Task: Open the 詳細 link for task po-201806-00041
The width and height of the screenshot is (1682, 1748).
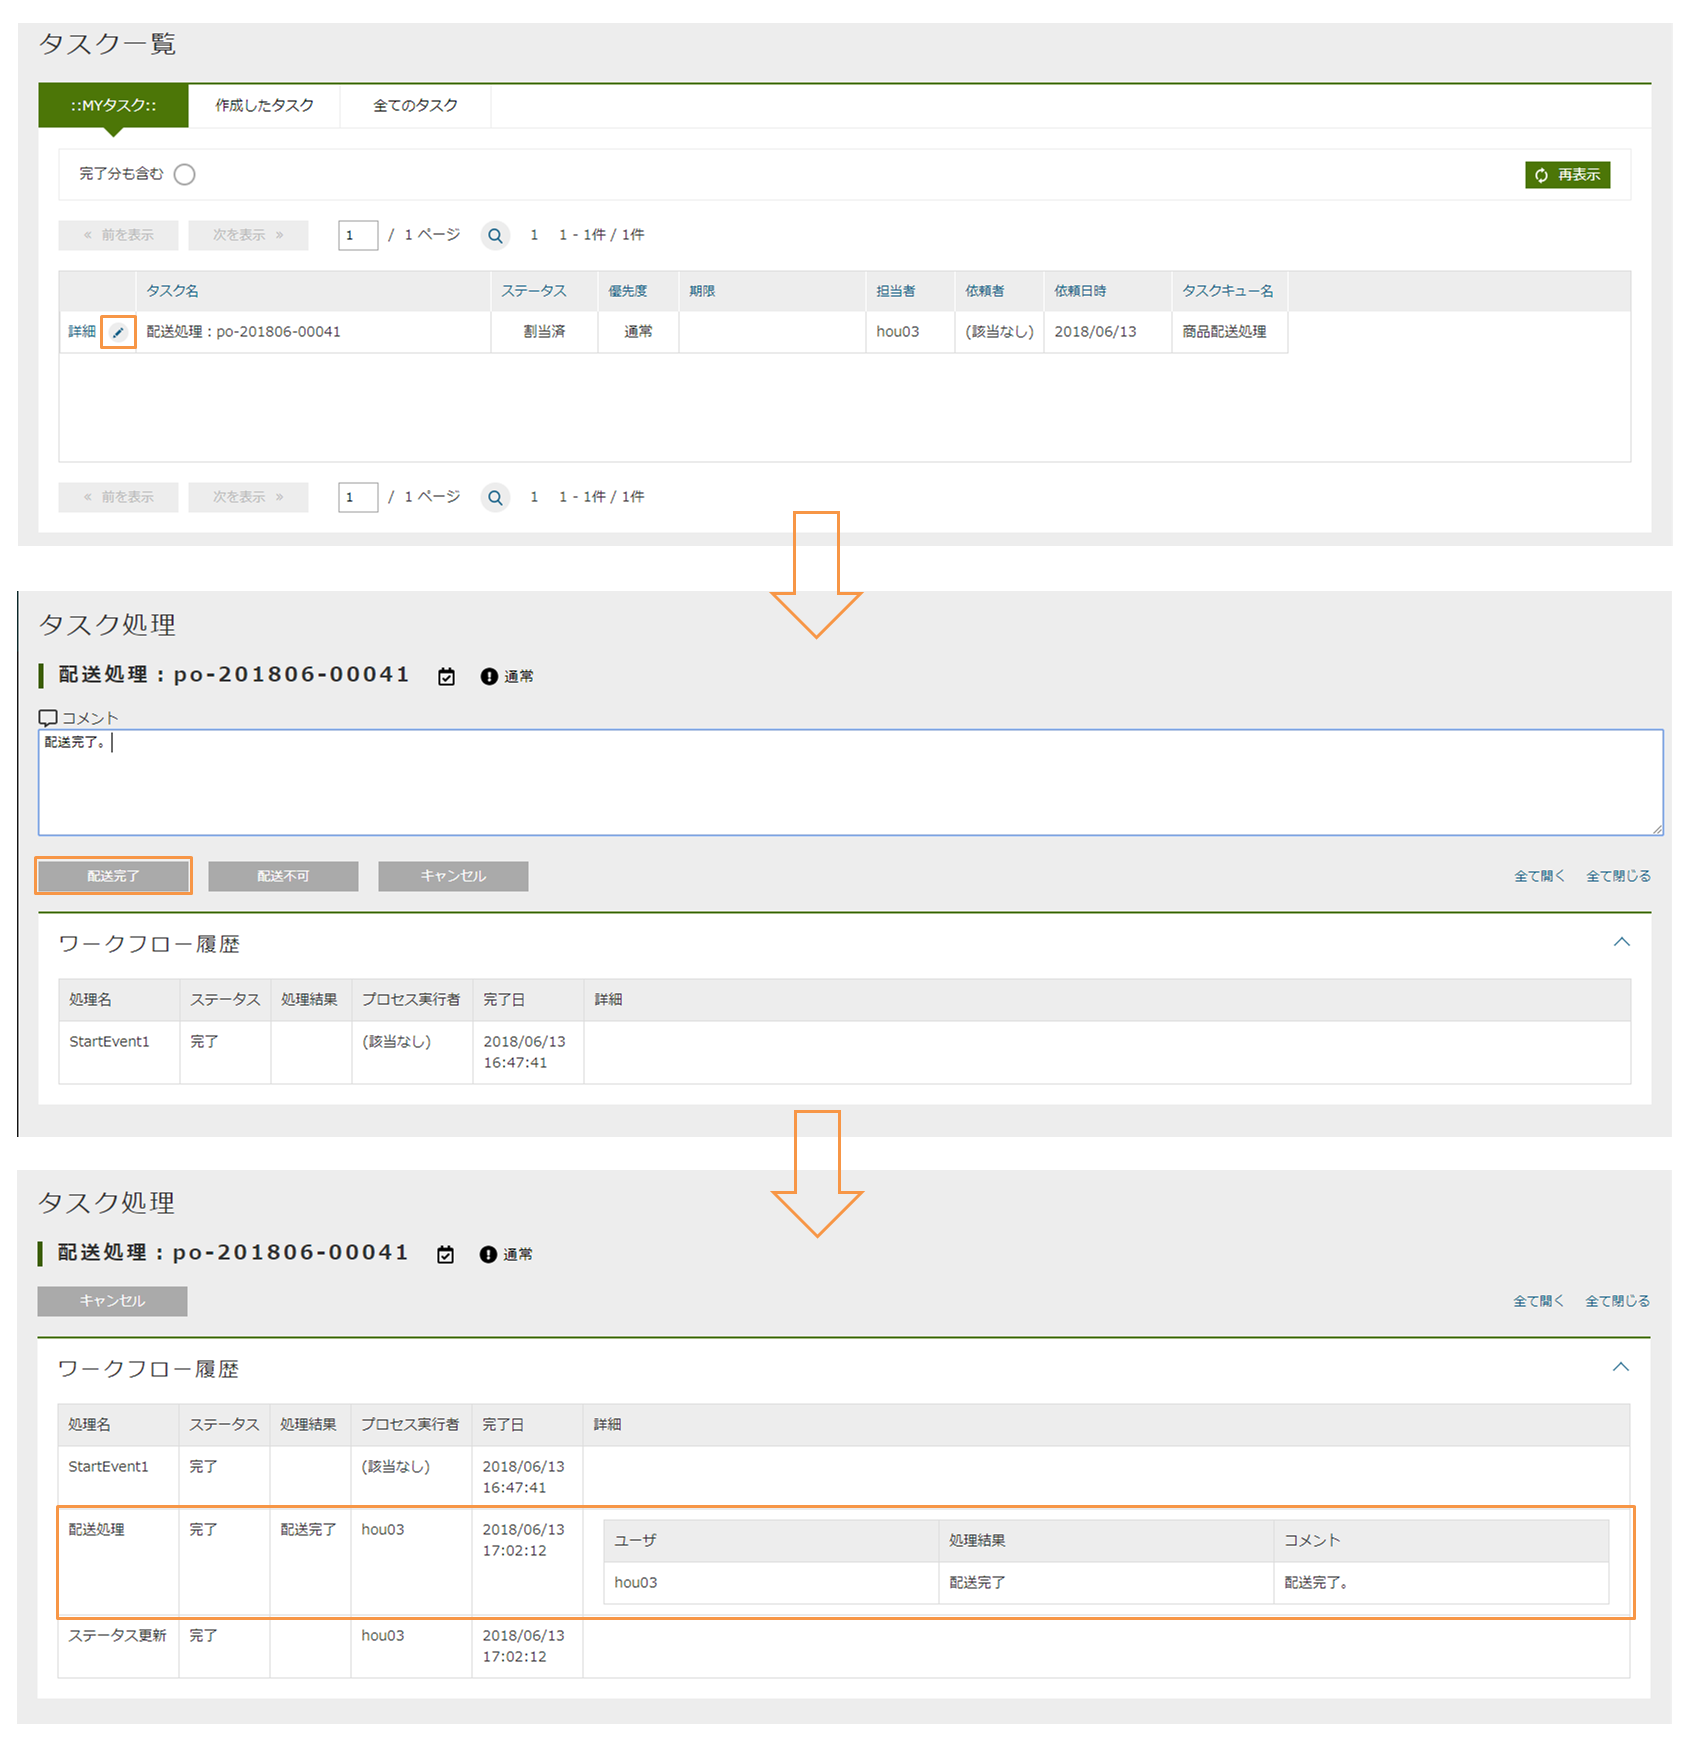Action: [82, 332]
